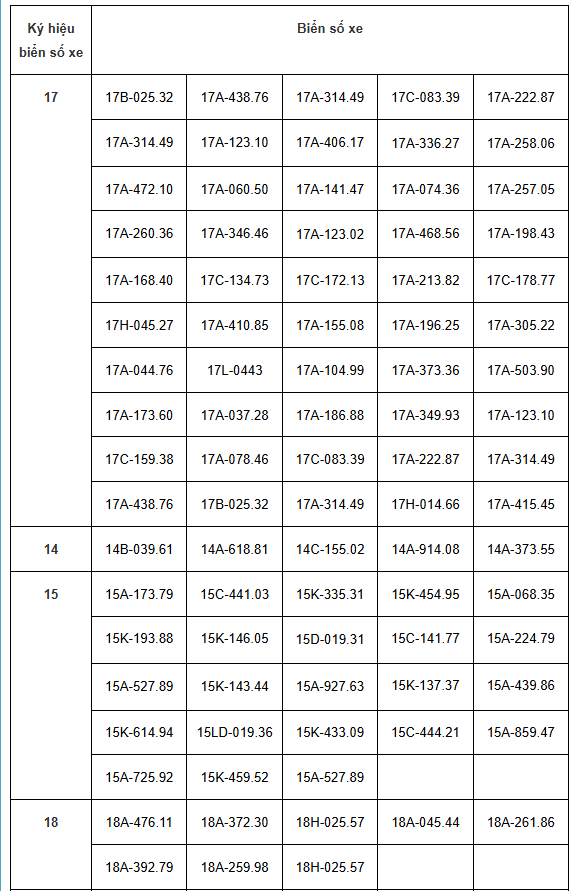Click the row label 15

[51, 594]
